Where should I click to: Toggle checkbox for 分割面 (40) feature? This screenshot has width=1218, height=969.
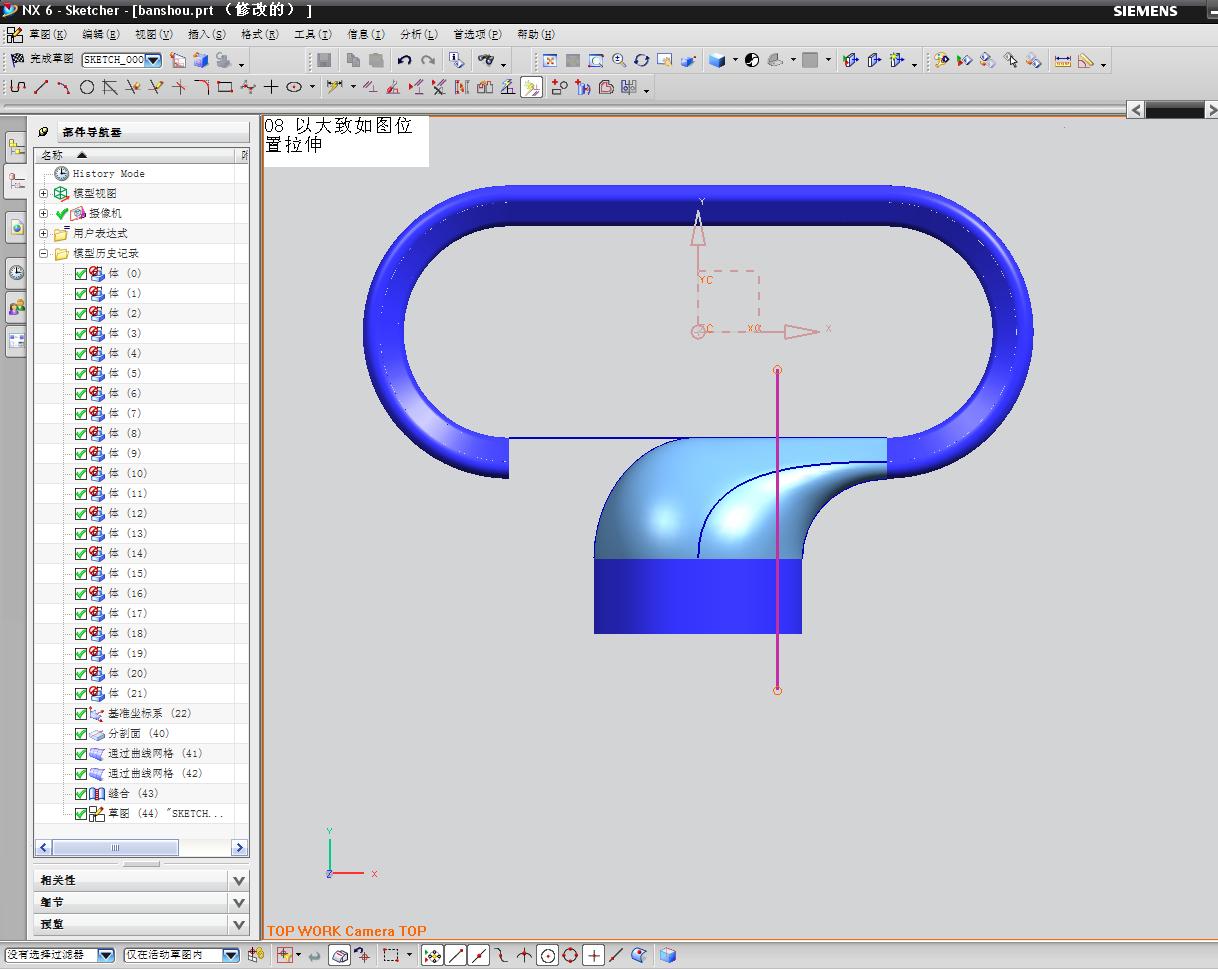(81, 733)
